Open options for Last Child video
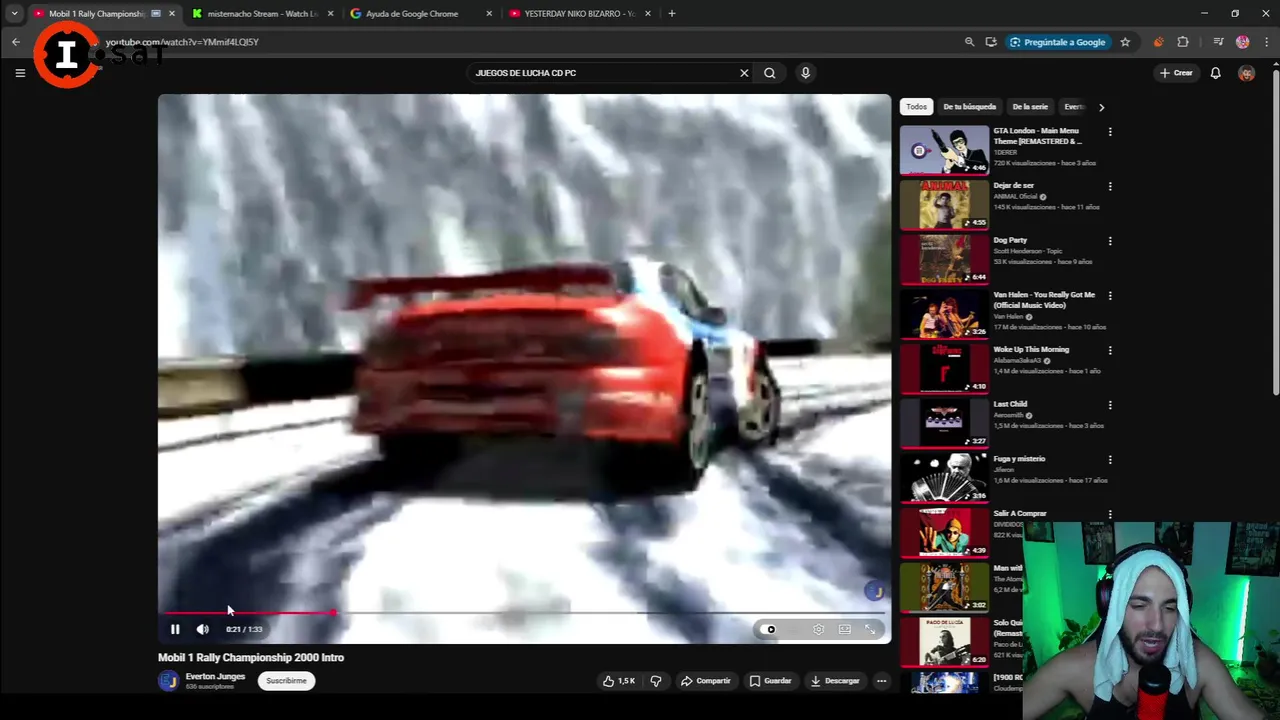 (x=1110, y=405)
